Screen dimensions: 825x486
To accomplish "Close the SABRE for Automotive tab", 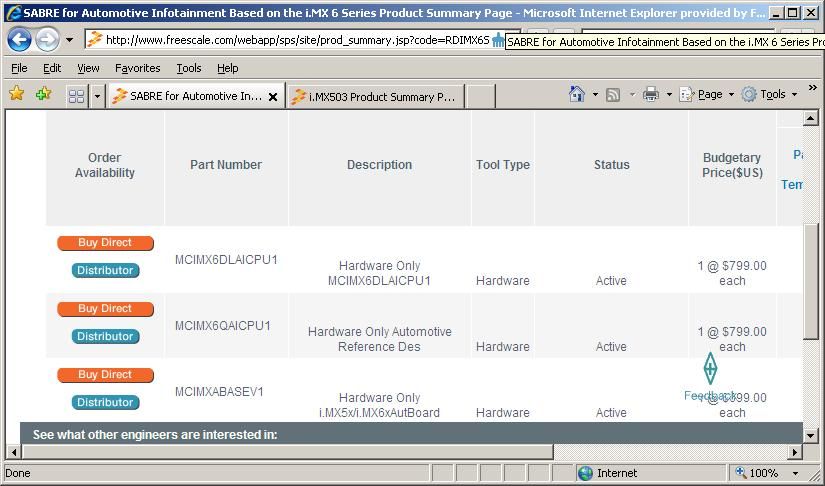I will click(273, 97).
